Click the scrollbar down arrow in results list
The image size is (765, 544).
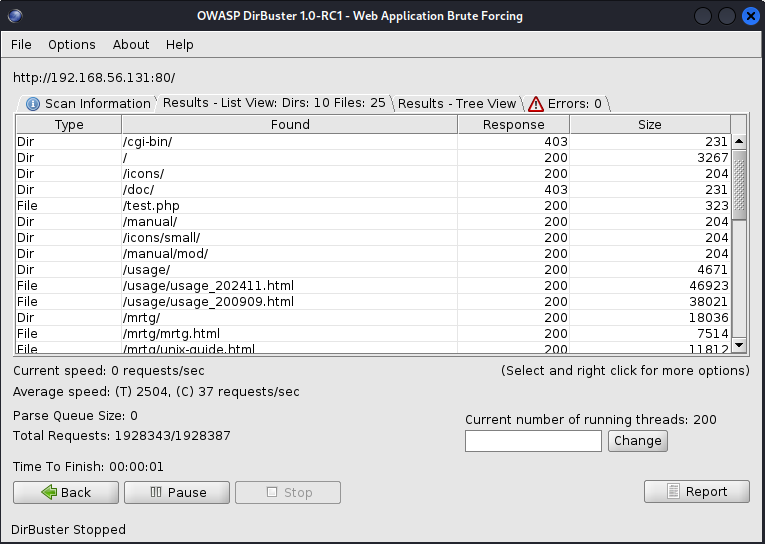pos(739,345)
